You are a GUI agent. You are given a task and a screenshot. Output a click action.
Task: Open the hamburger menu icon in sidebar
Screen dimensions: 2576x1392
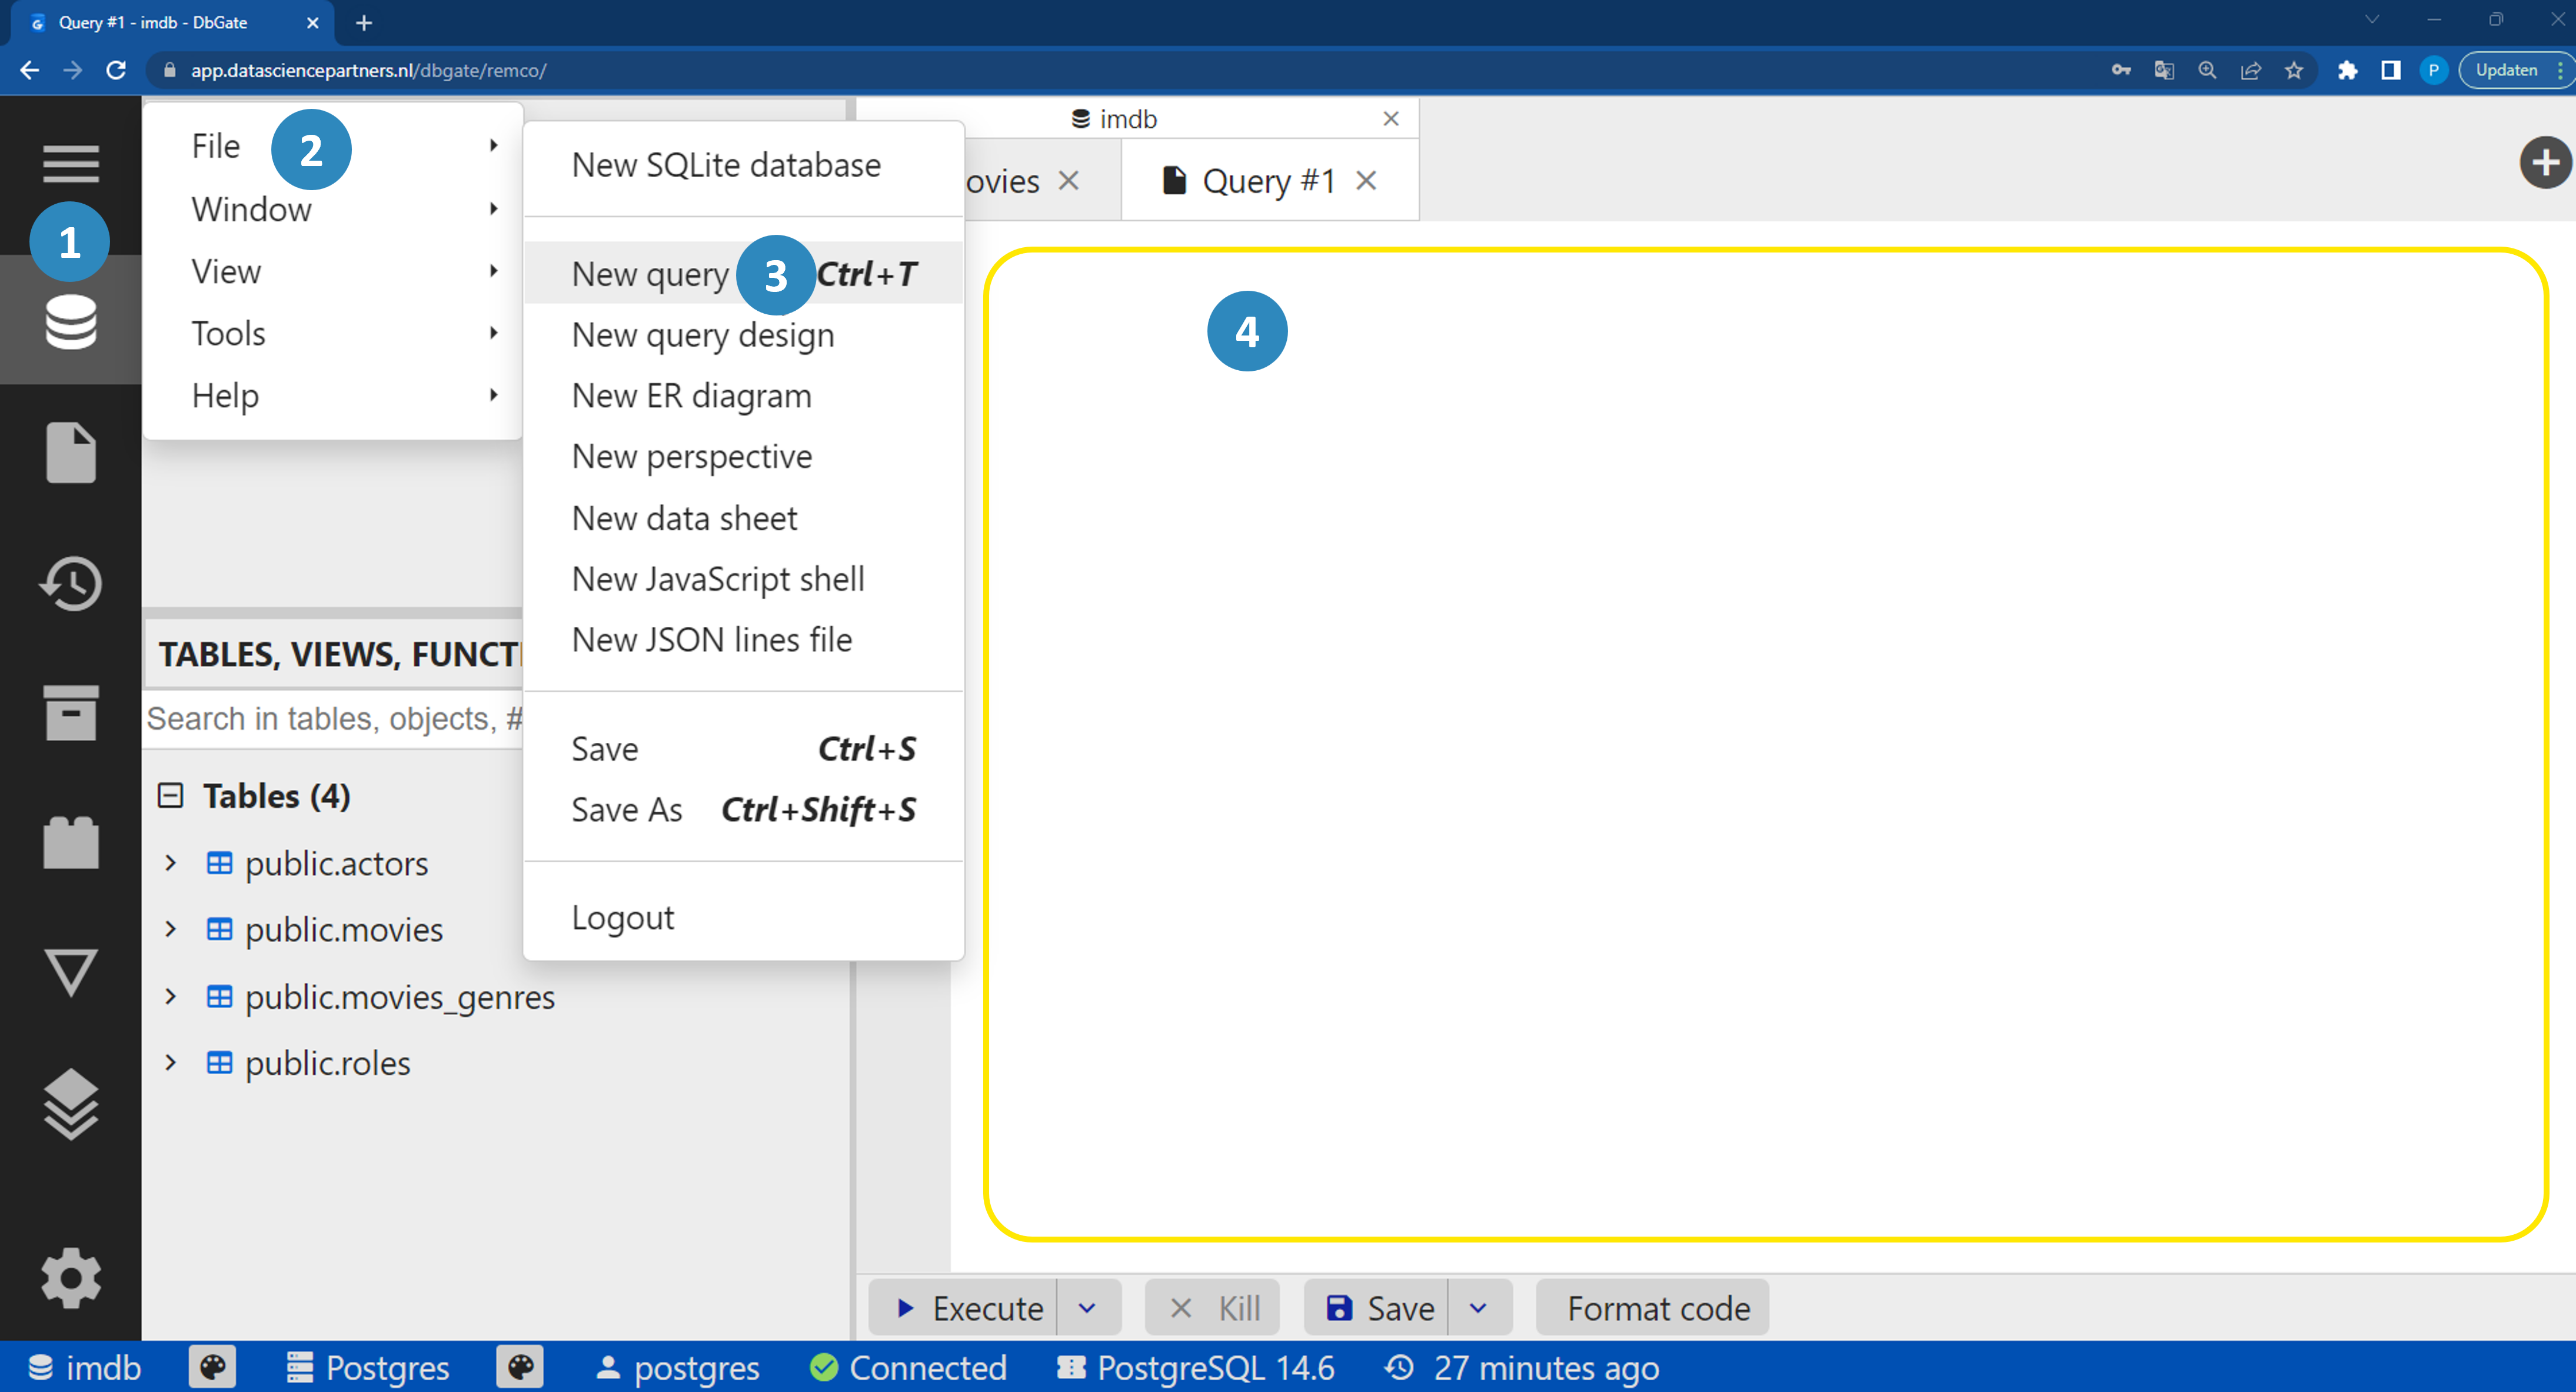tap(70, 163)
